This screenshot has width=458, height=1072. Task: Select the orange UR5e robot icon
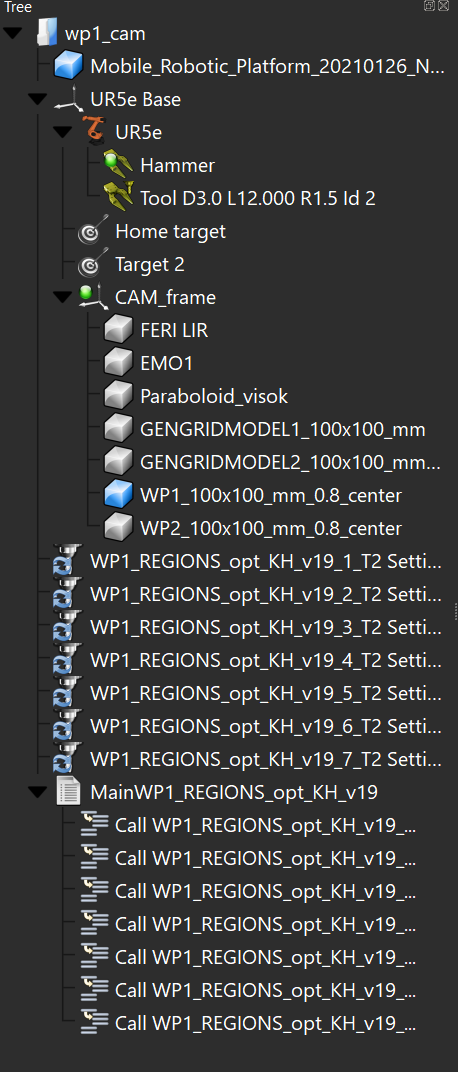point(95,131)
